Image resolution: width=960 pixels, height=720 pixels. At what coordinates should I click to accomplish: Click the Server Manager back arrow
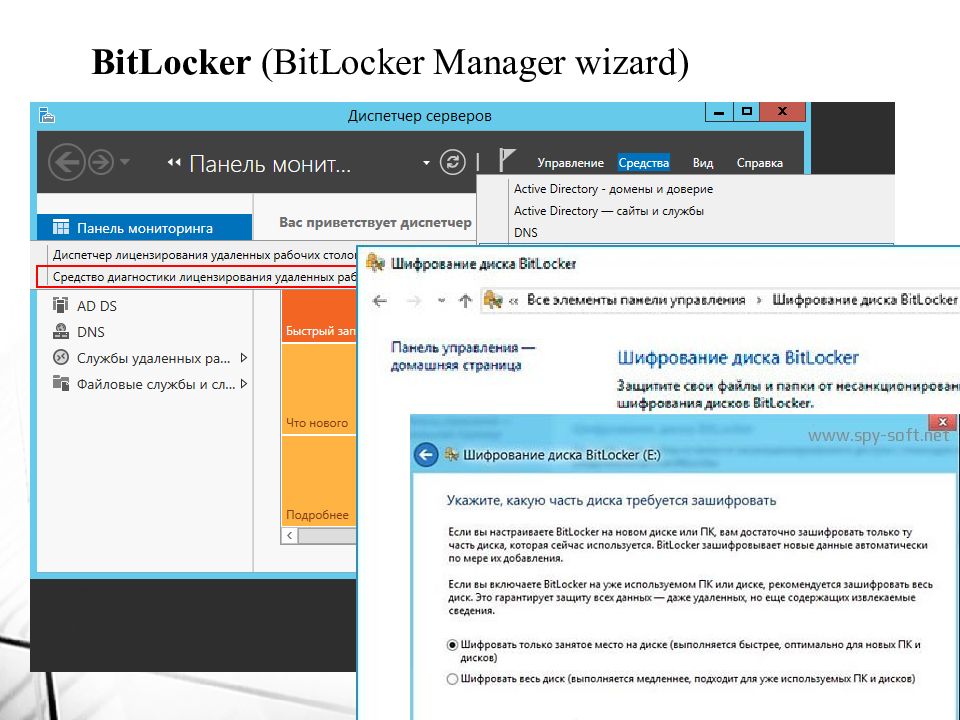pyautogui.click(x=67, y=161)
